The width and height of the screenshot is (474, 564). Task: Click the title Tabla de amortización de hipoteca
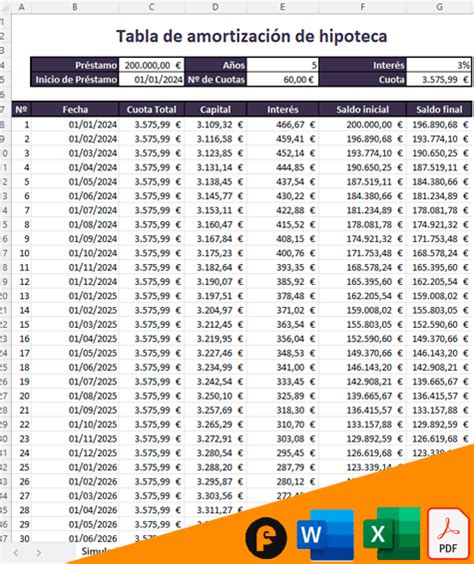(x=251, y=36)
